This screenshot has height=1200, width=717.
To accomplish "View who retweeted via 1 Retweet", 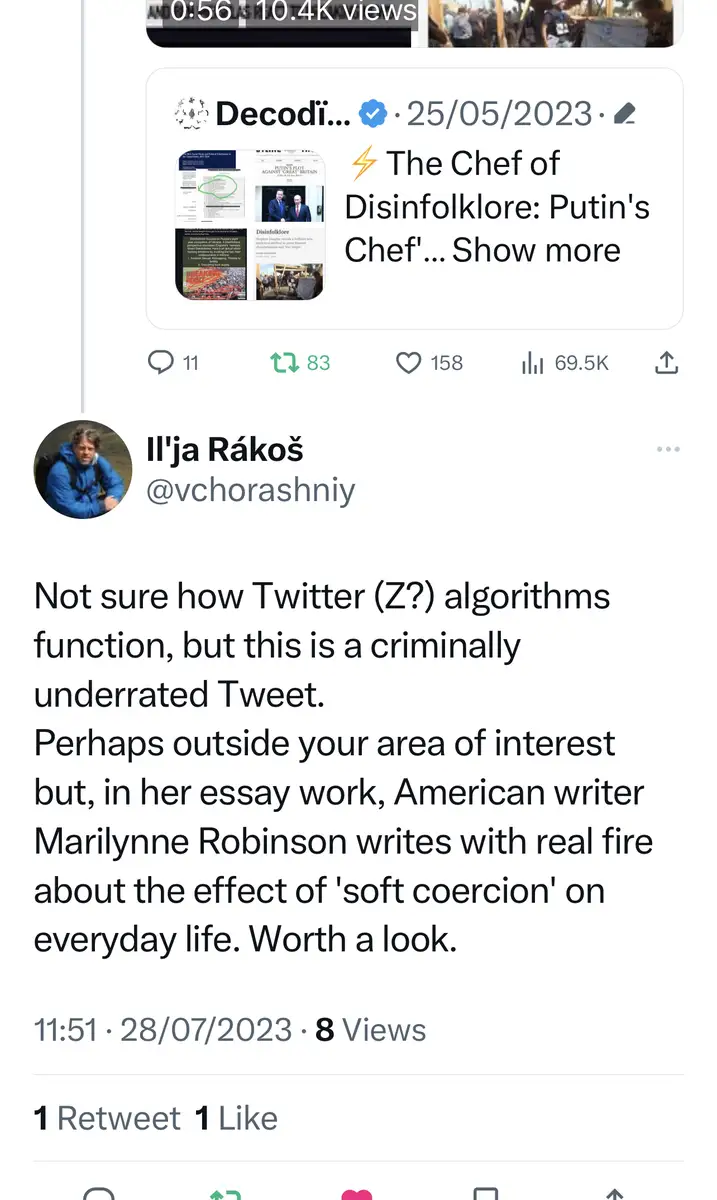I will 107,1118.
